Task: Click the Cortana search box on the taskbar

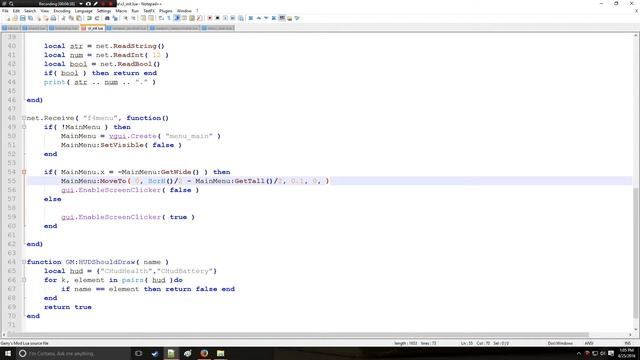Action: (x=73, y=353)
